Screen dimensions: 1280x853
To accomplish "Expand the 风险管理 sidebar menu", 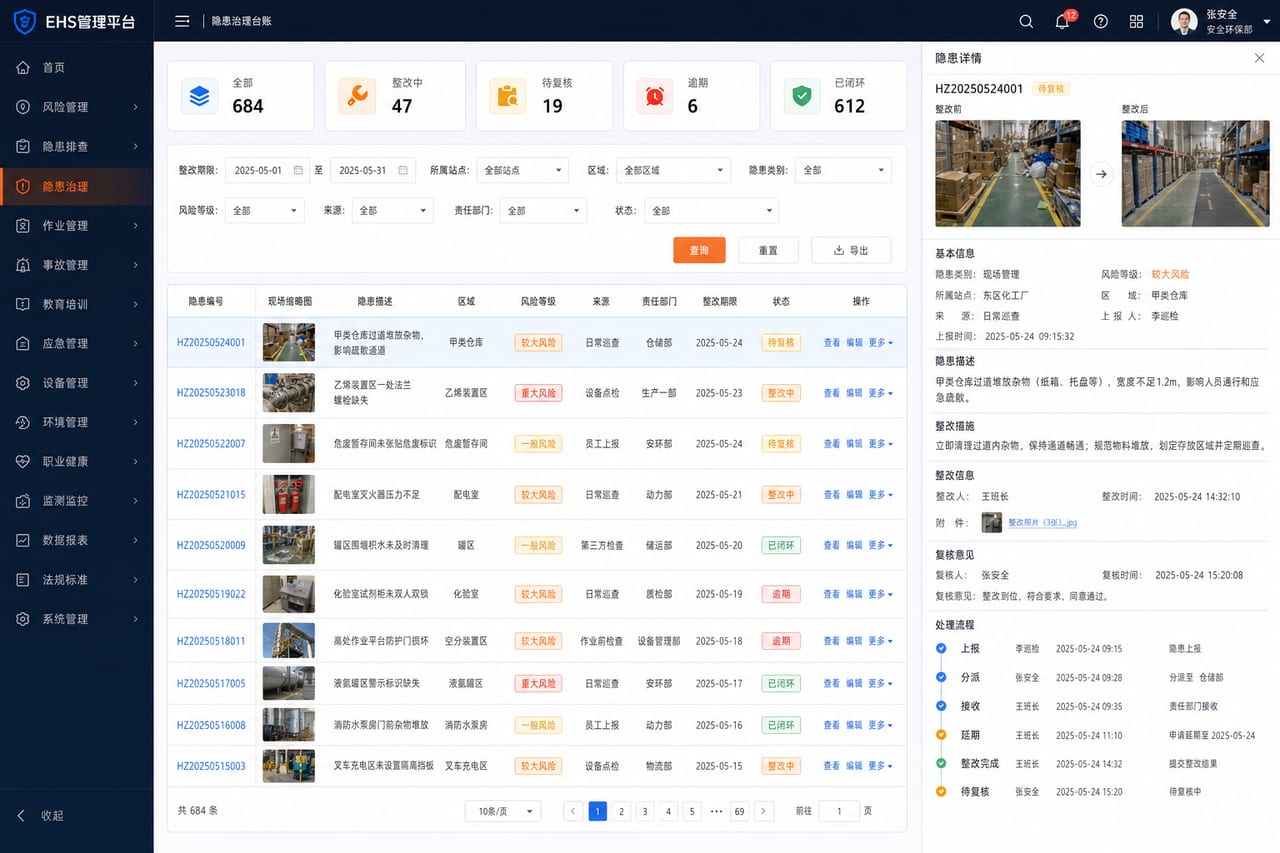I will point(77,107).
